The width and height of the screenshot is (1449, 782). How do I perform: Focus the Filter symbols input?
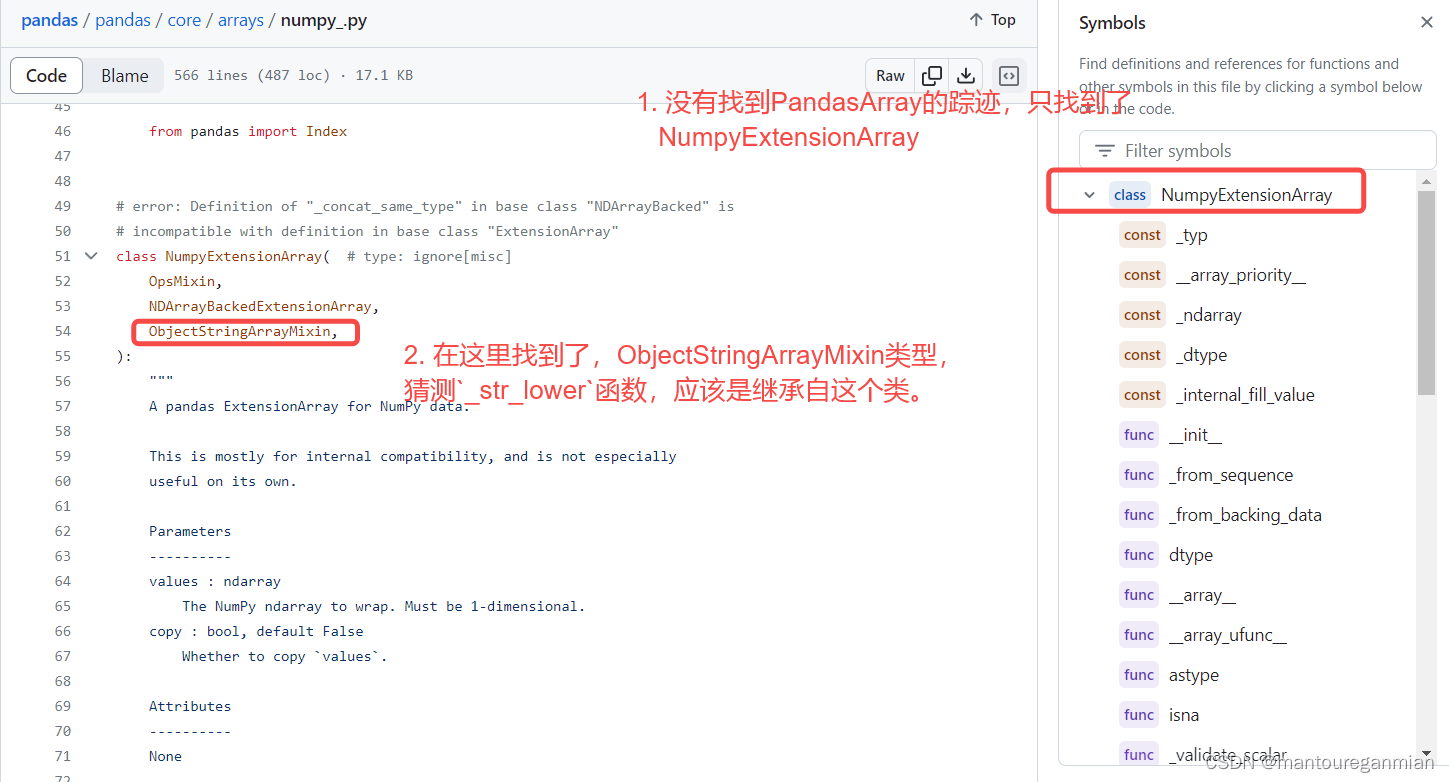click(x=1258, y=151)
